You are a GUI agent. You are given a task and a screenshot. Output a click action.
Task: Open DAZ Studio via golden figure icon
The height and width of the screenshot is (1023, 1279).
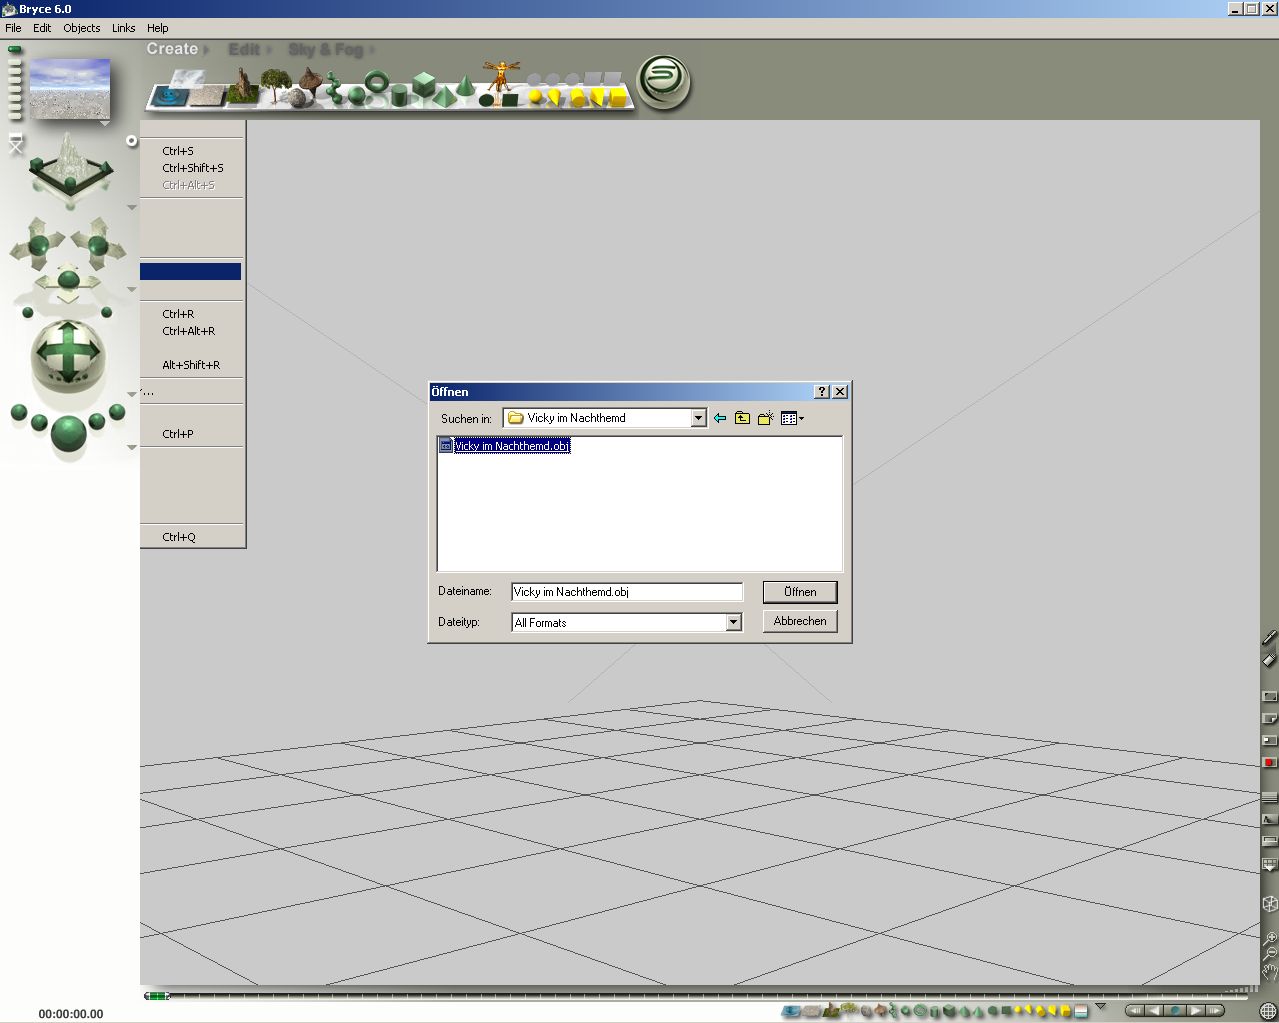click(500, 76)
